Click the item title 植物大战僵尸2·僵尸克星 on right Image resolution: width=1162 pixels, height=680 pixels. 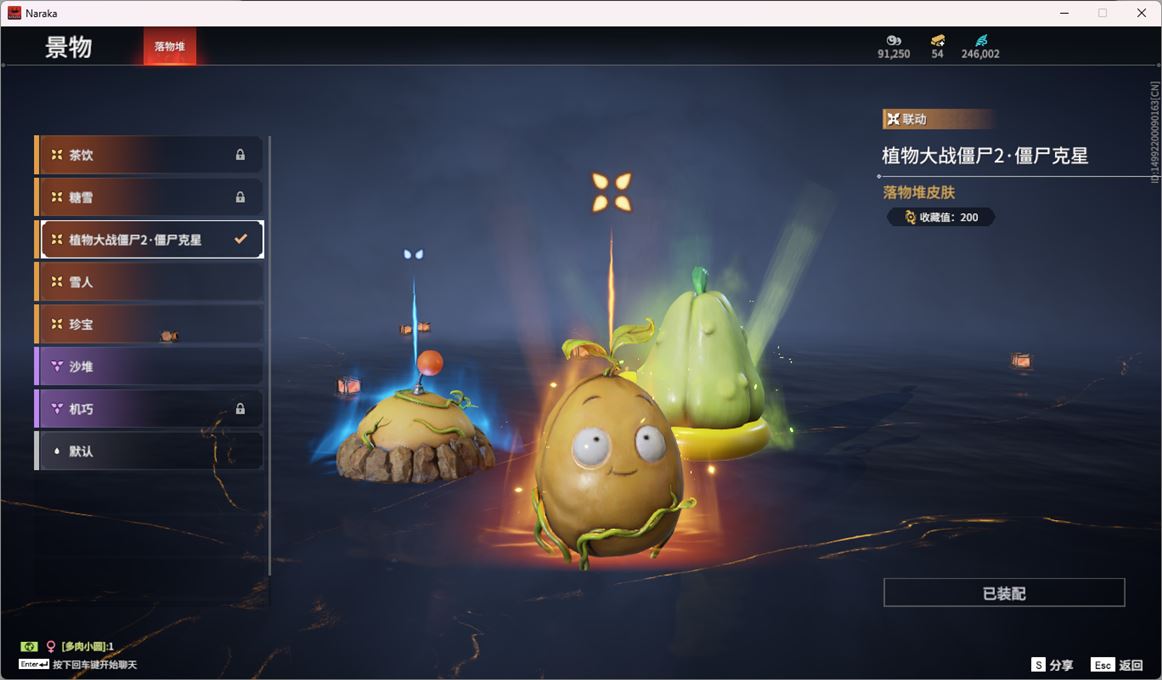tap(985, 156)
